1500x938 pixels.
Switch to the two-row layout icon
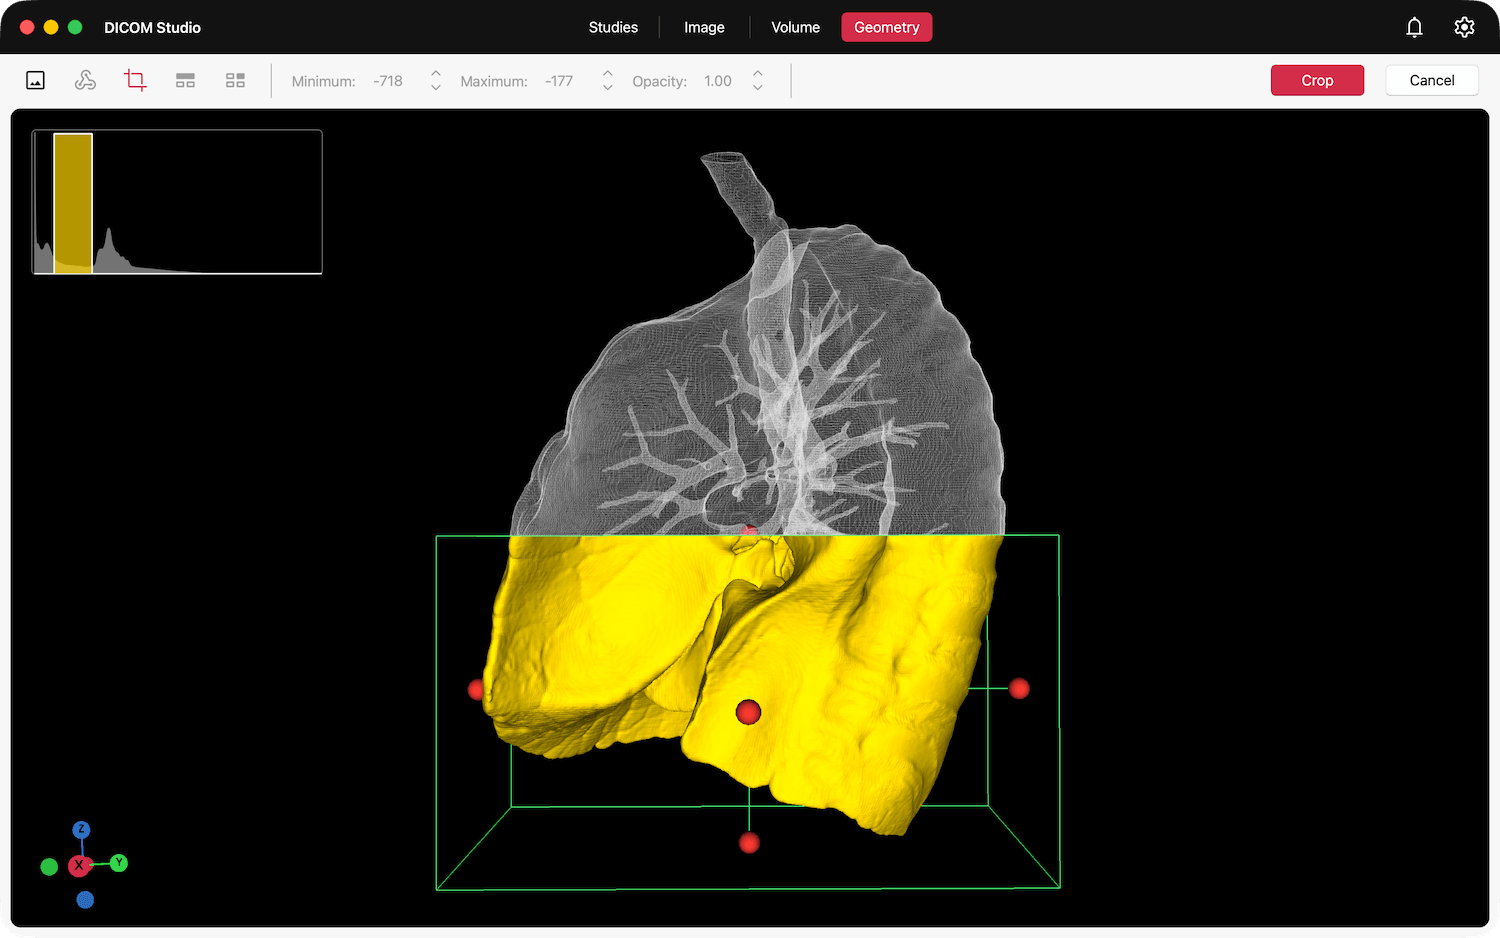pyautogui.click(x=185, y=81)
